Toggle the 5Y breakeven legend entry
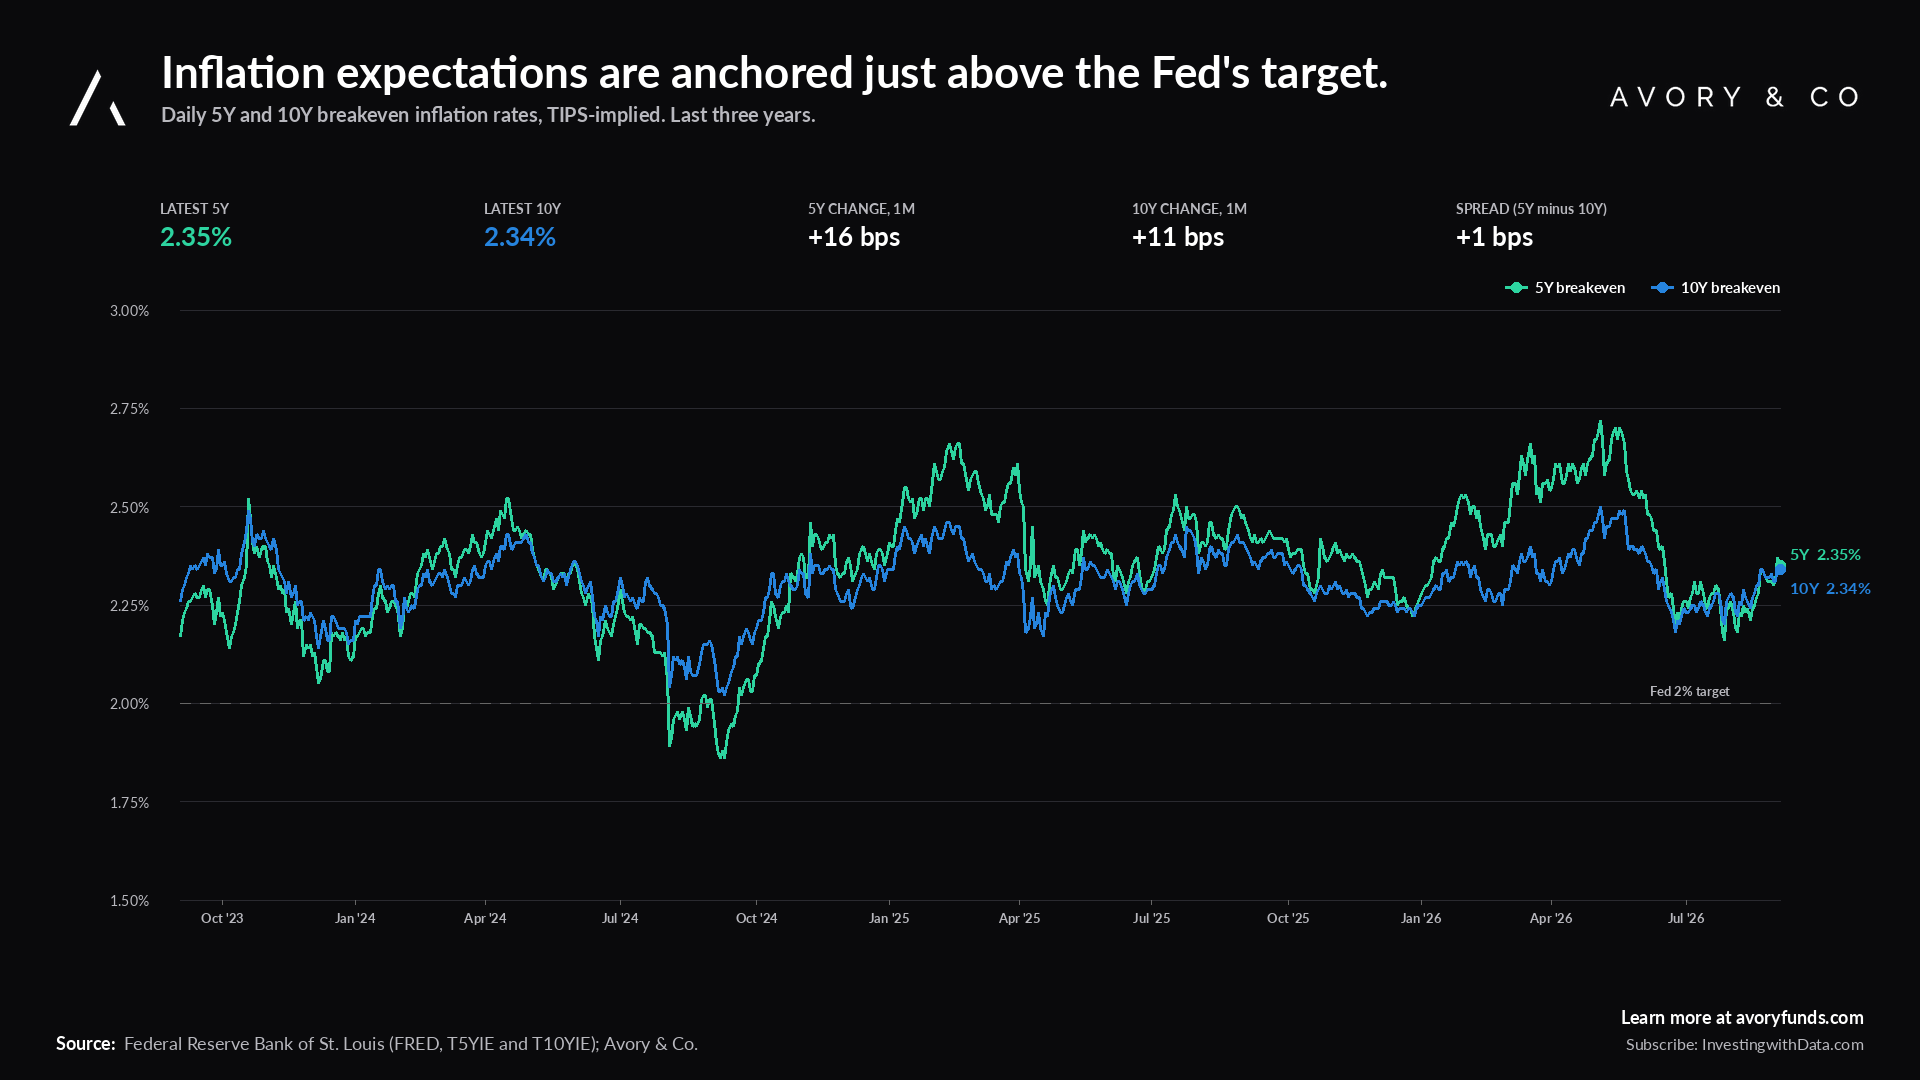 [1565, 288]
